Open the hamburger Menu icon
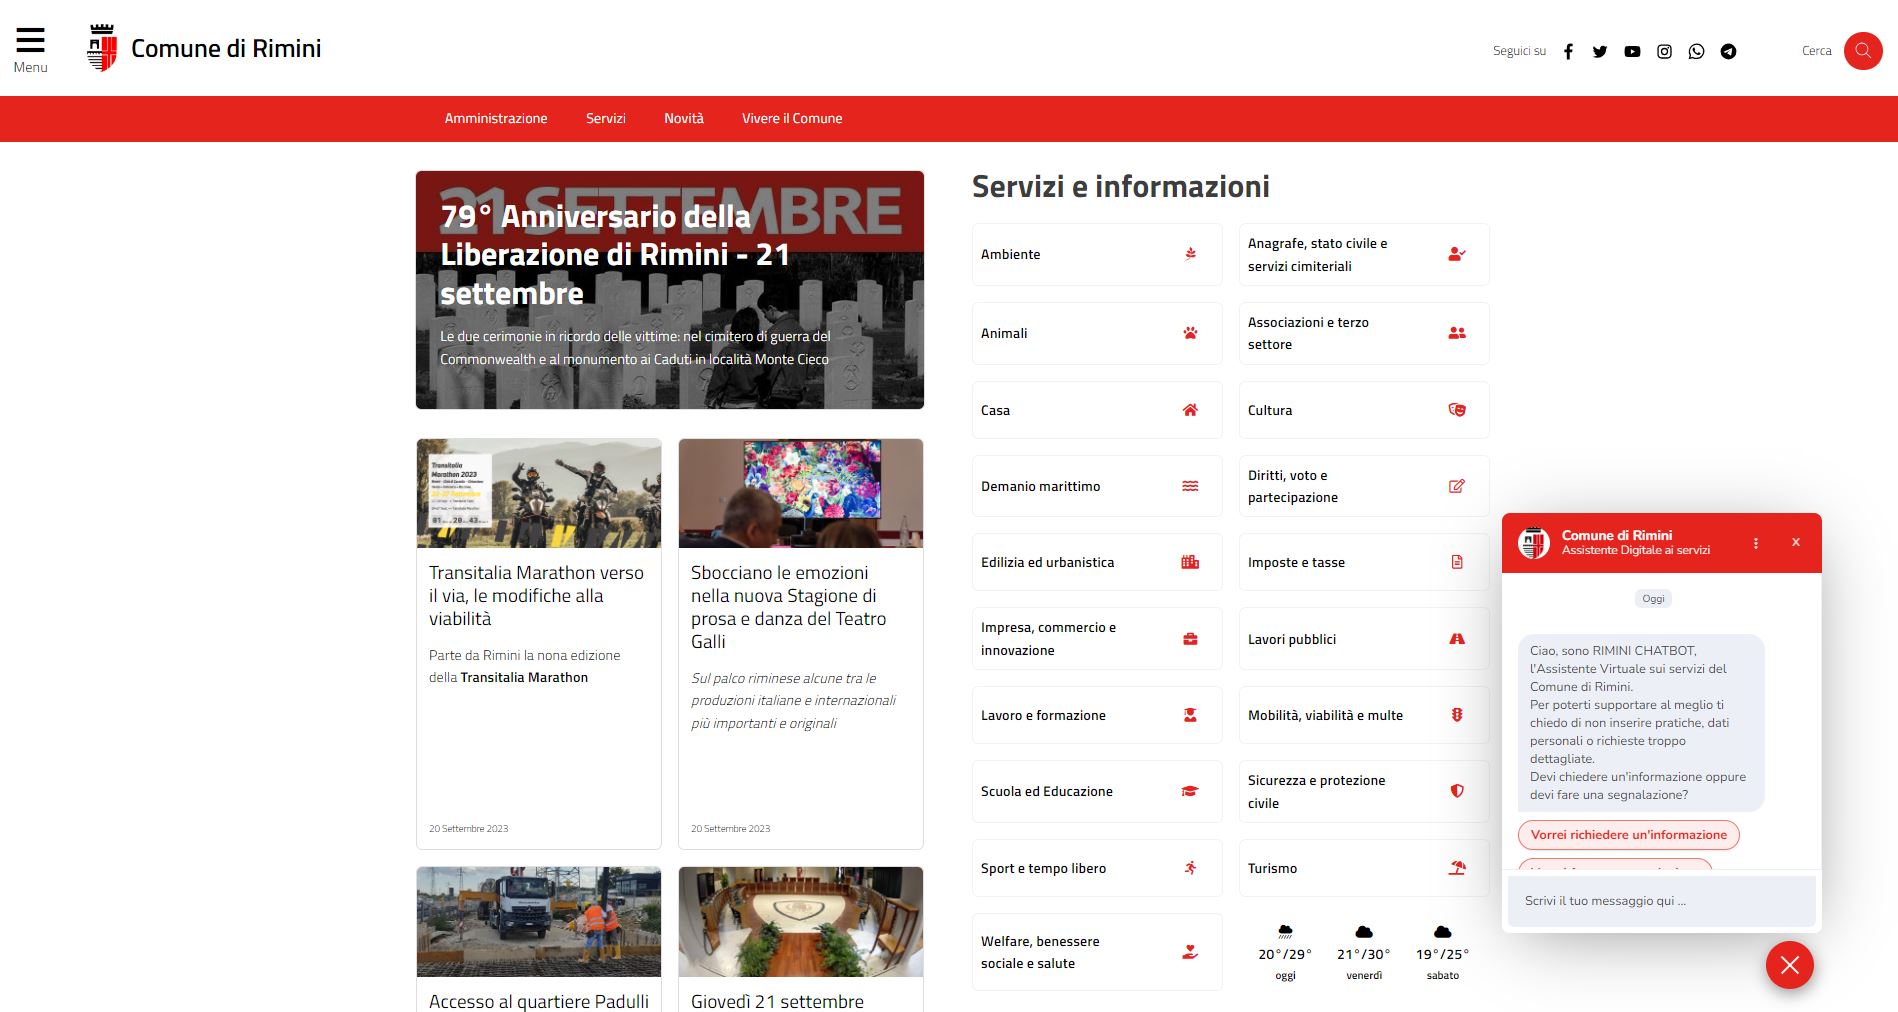The image size is (1898, 1012). pos(30,41)
